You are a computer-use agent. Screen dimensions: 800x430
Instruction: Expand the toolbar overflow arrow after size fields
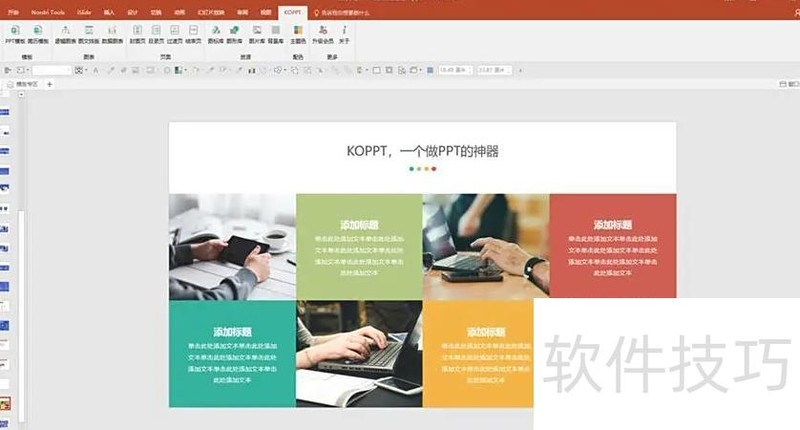(x=520, y=70)
